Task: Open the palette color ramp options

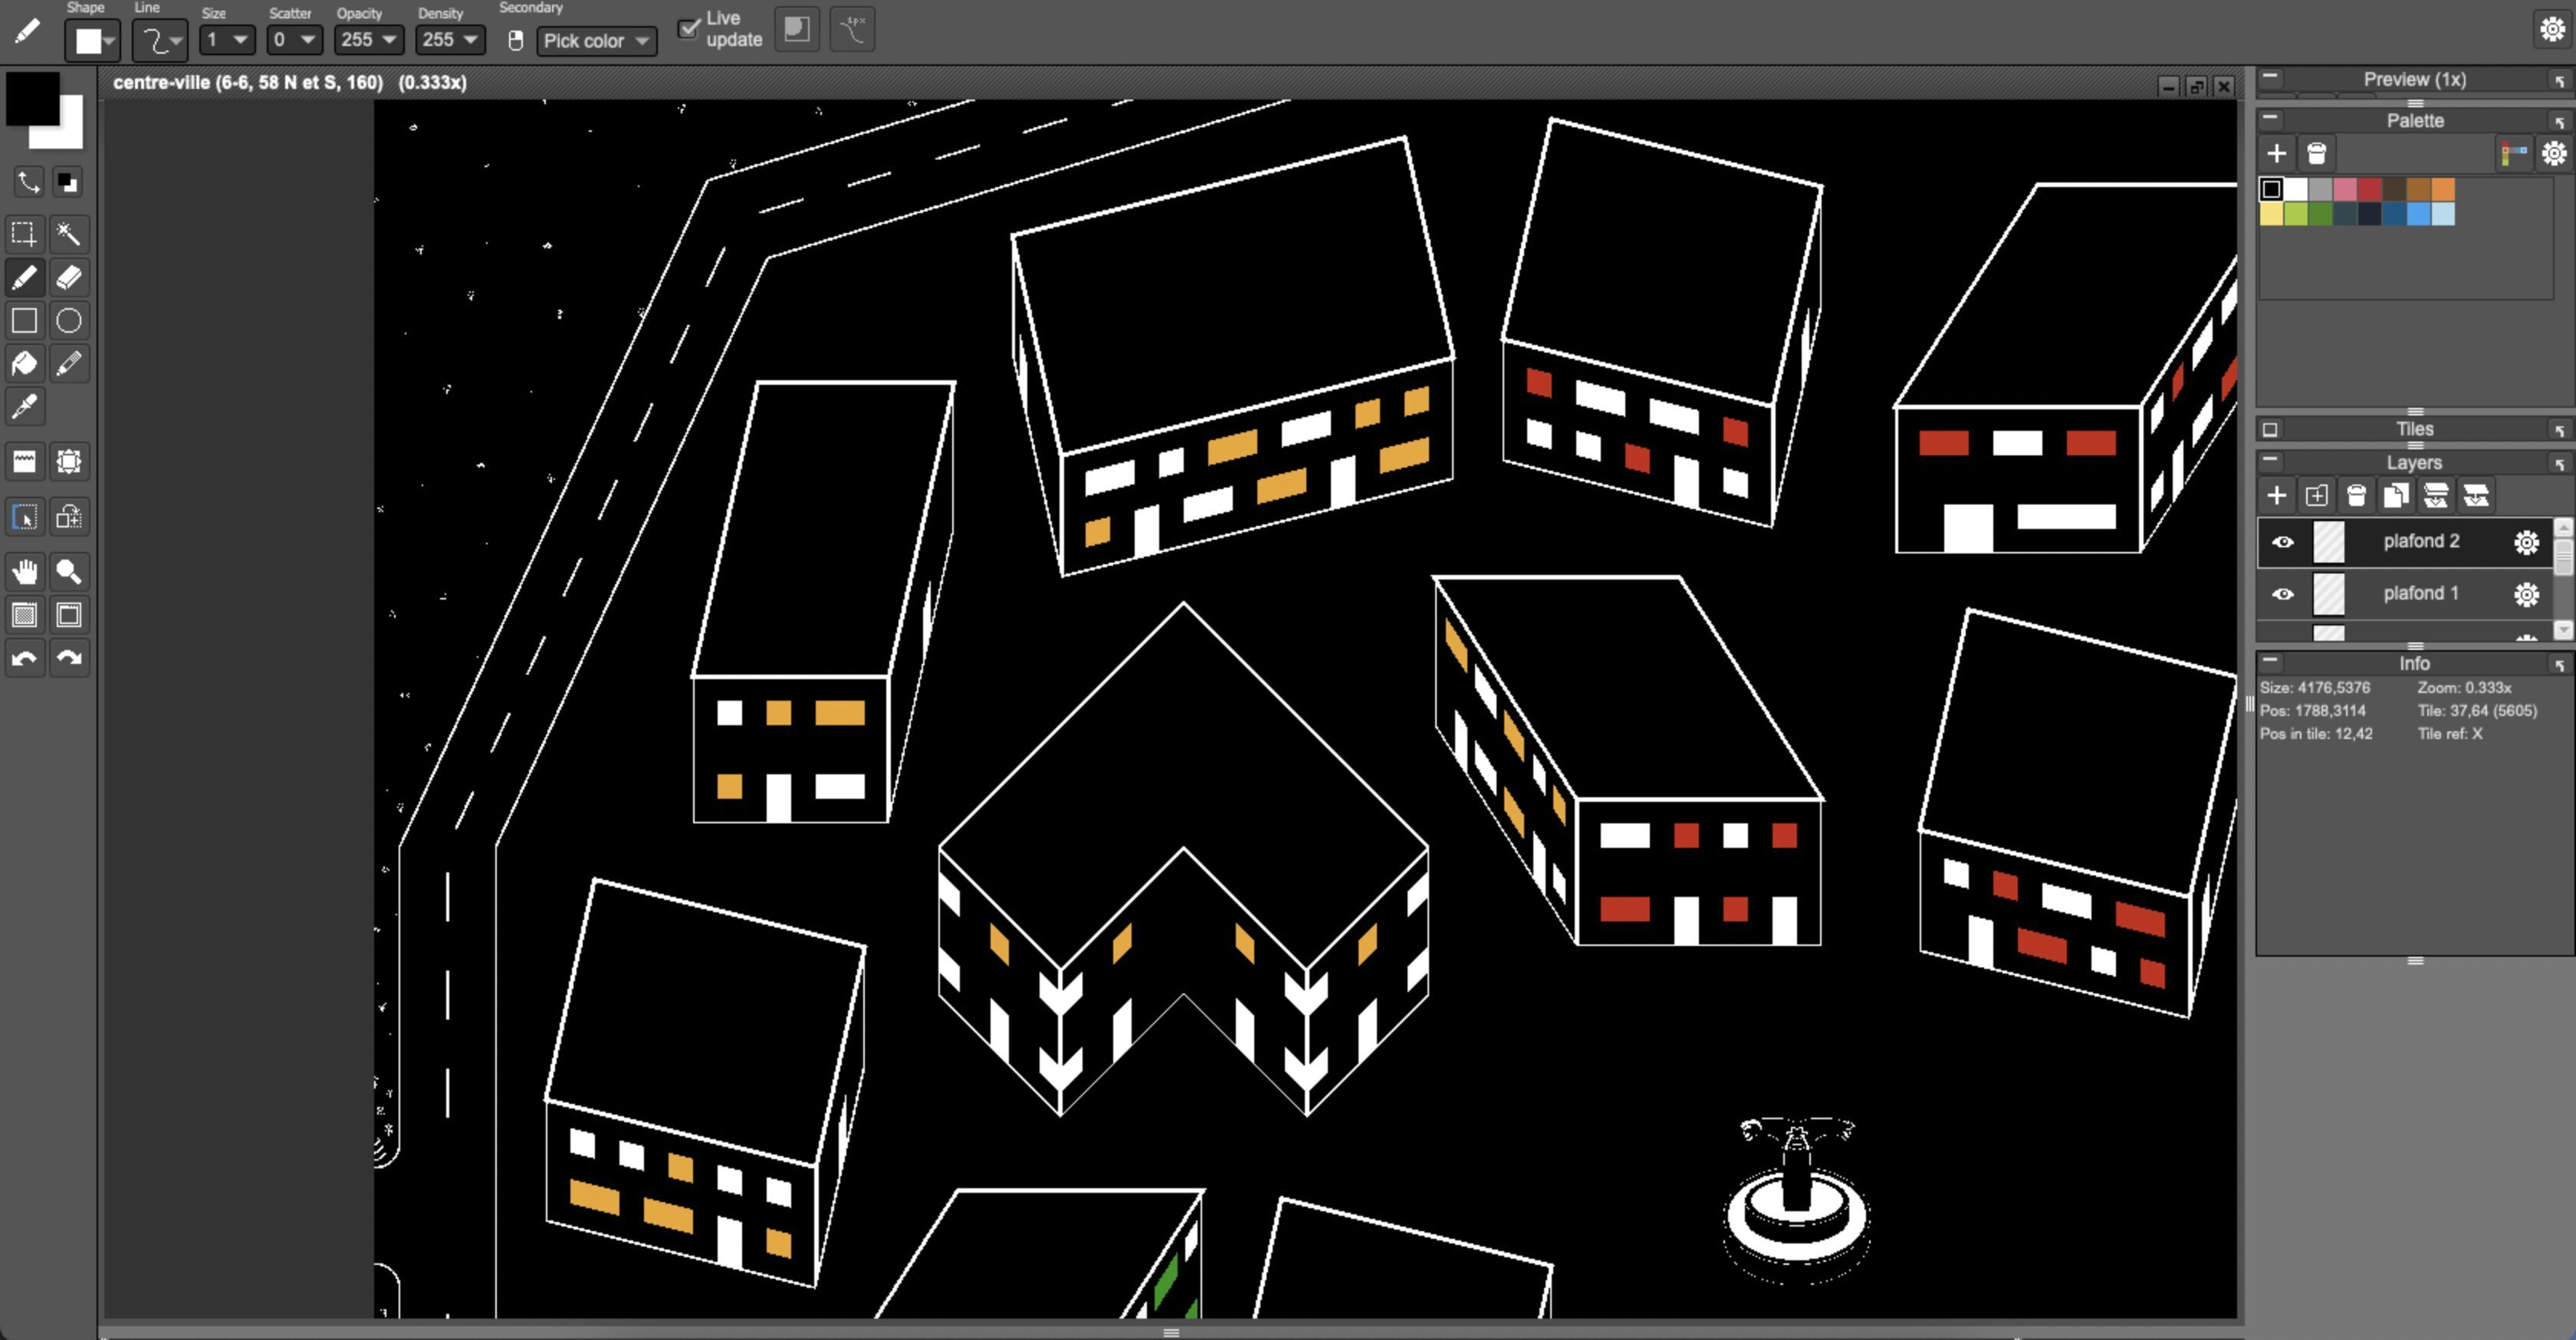Action: (2514, 154)
